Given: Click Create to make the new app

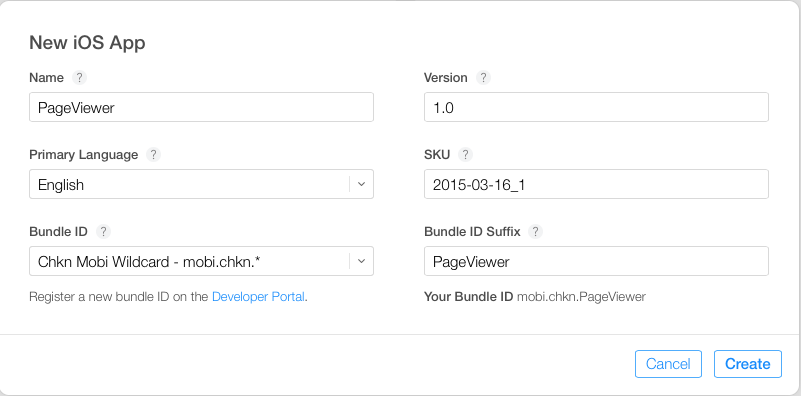Looking at the screenshot, I should [748, 364].
